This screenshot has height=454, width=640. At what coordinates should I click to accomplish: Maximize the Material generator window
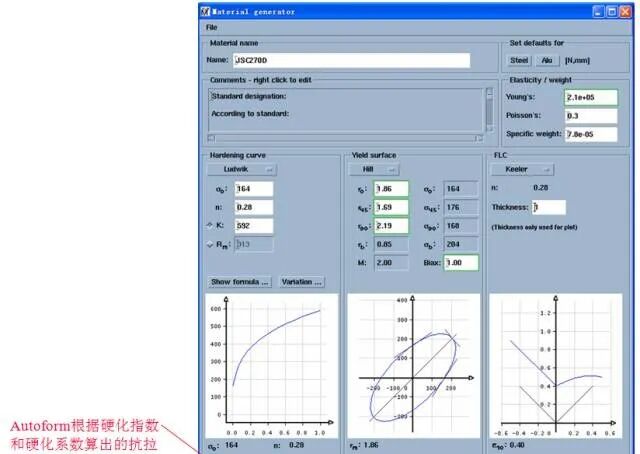(x=612, y=12)
